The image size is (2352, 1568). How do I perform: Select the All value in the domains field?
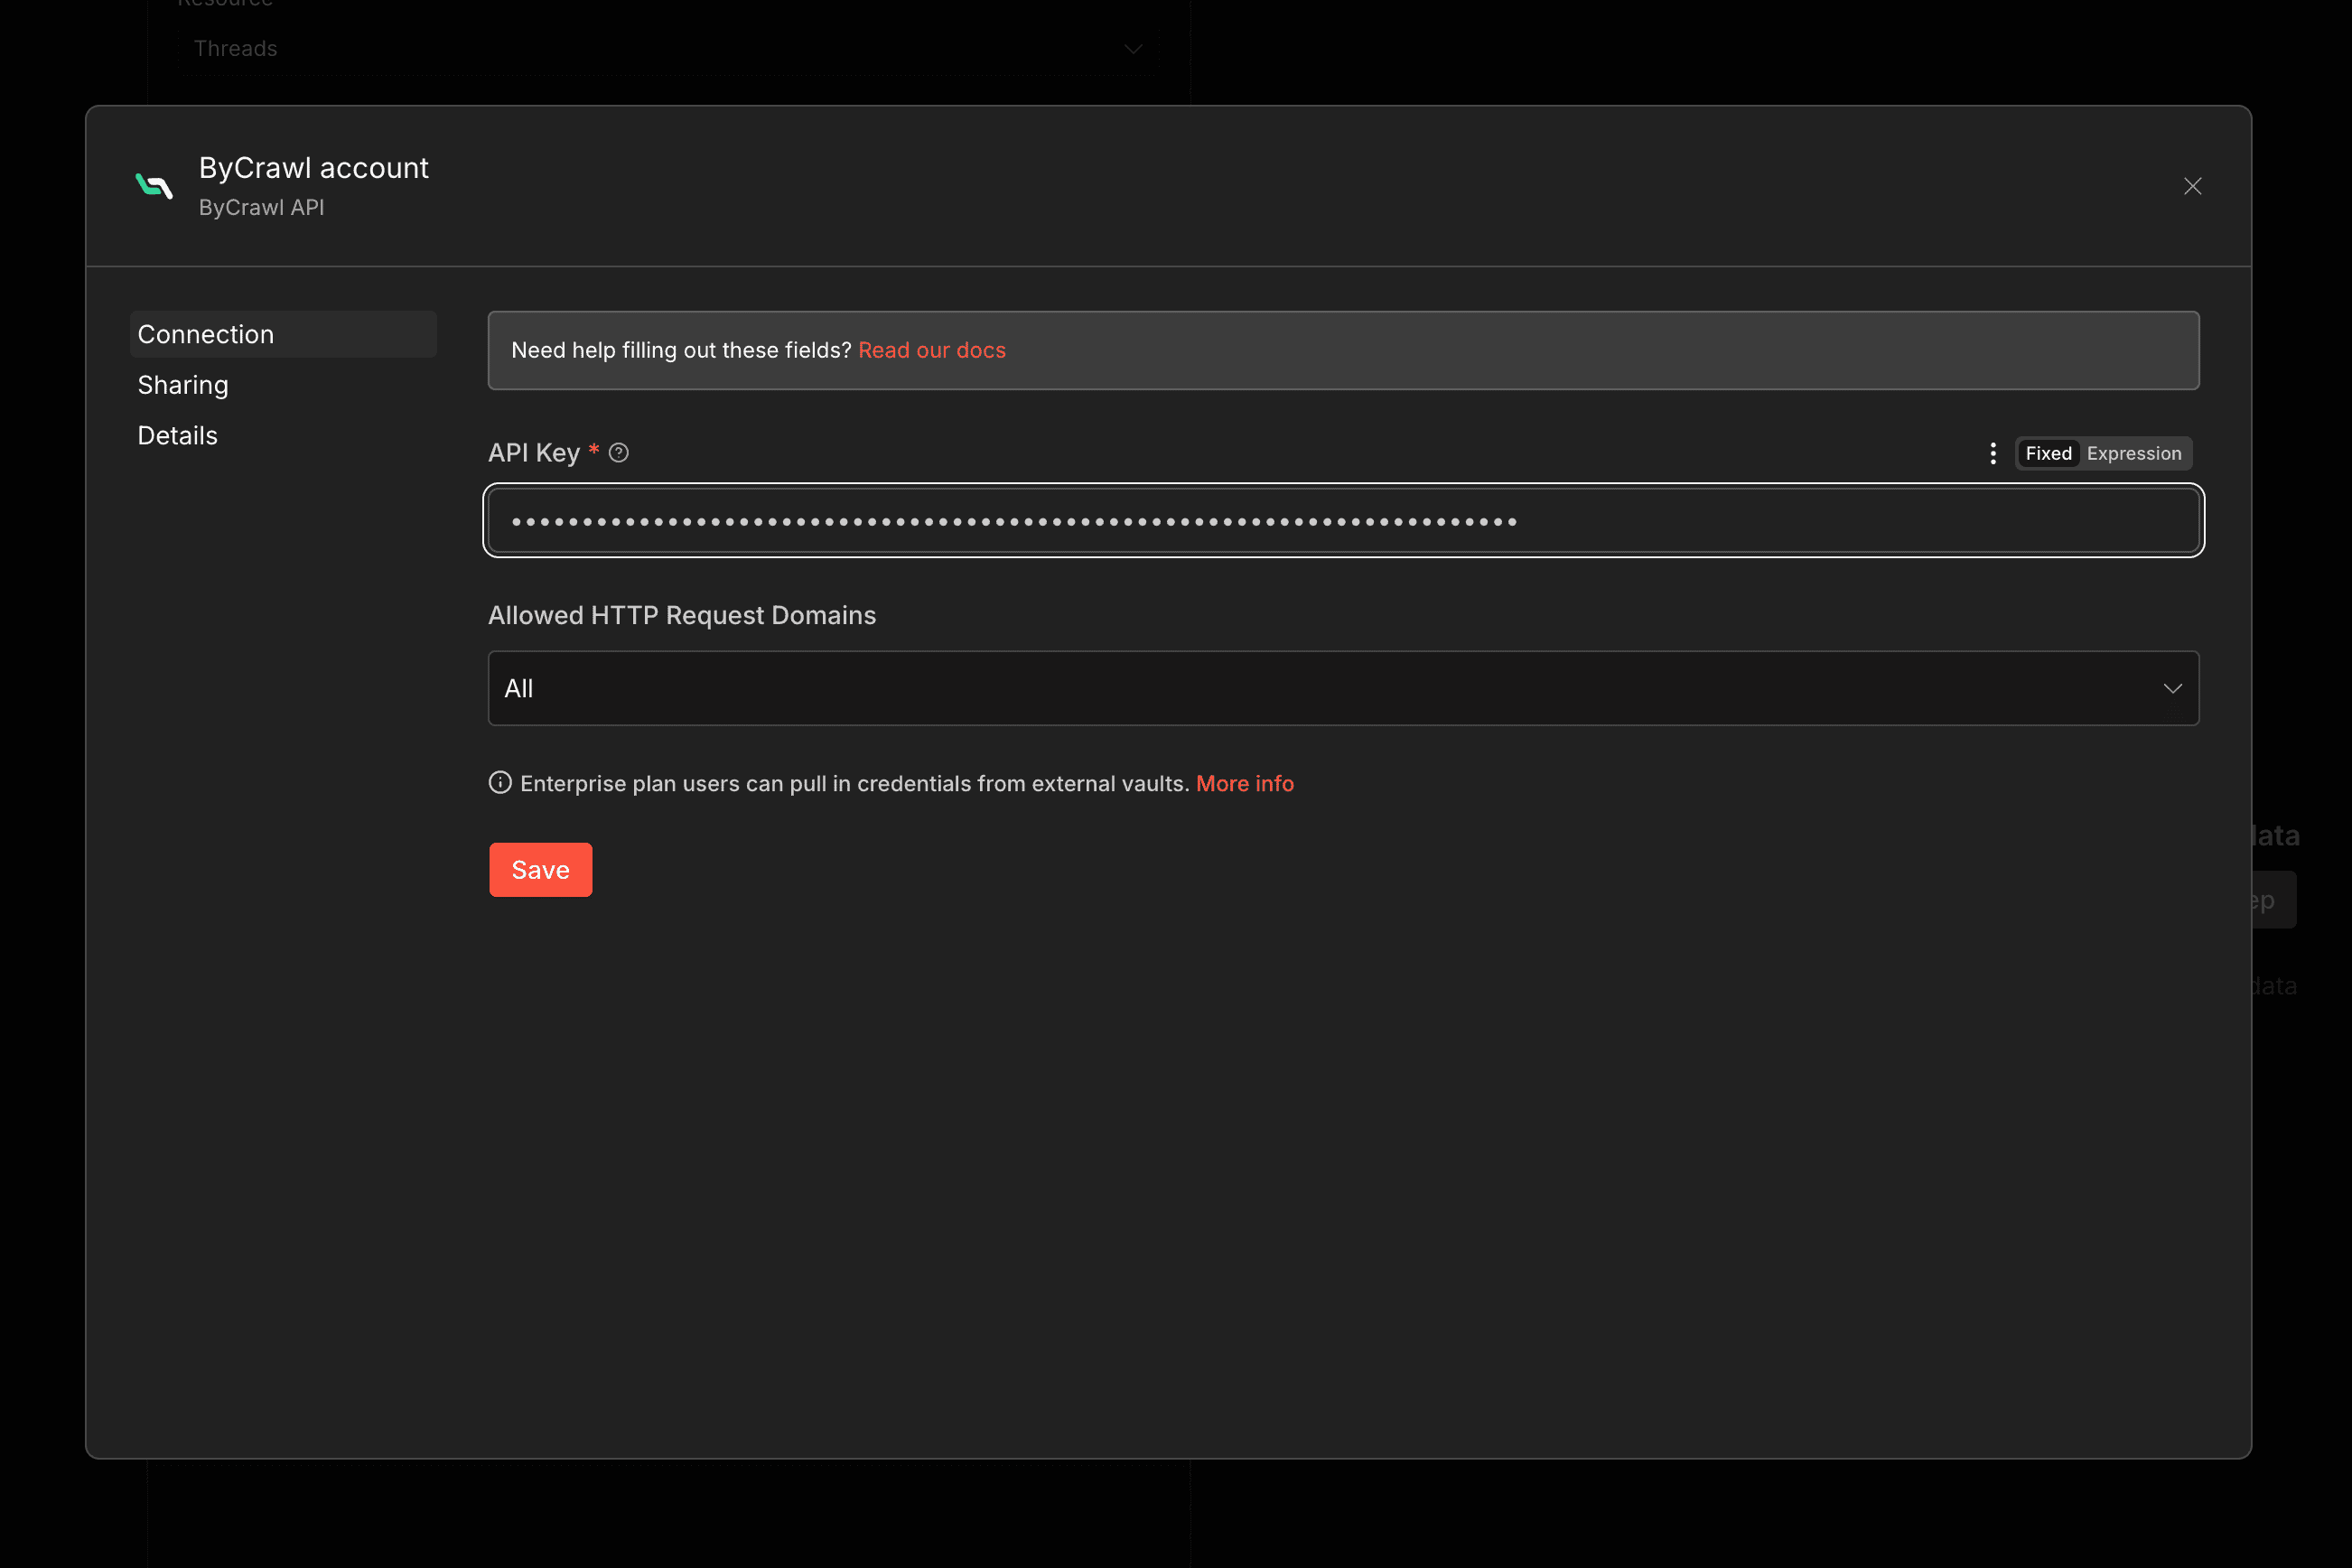(x=518, y=688)
